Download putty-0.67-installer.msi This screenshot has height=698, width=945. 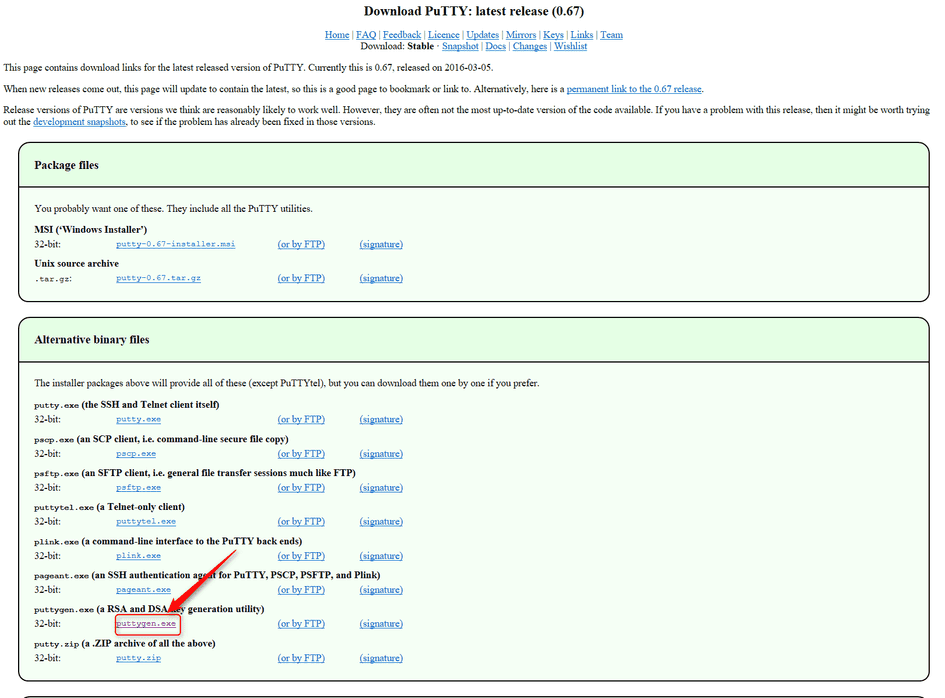(175, 244)
